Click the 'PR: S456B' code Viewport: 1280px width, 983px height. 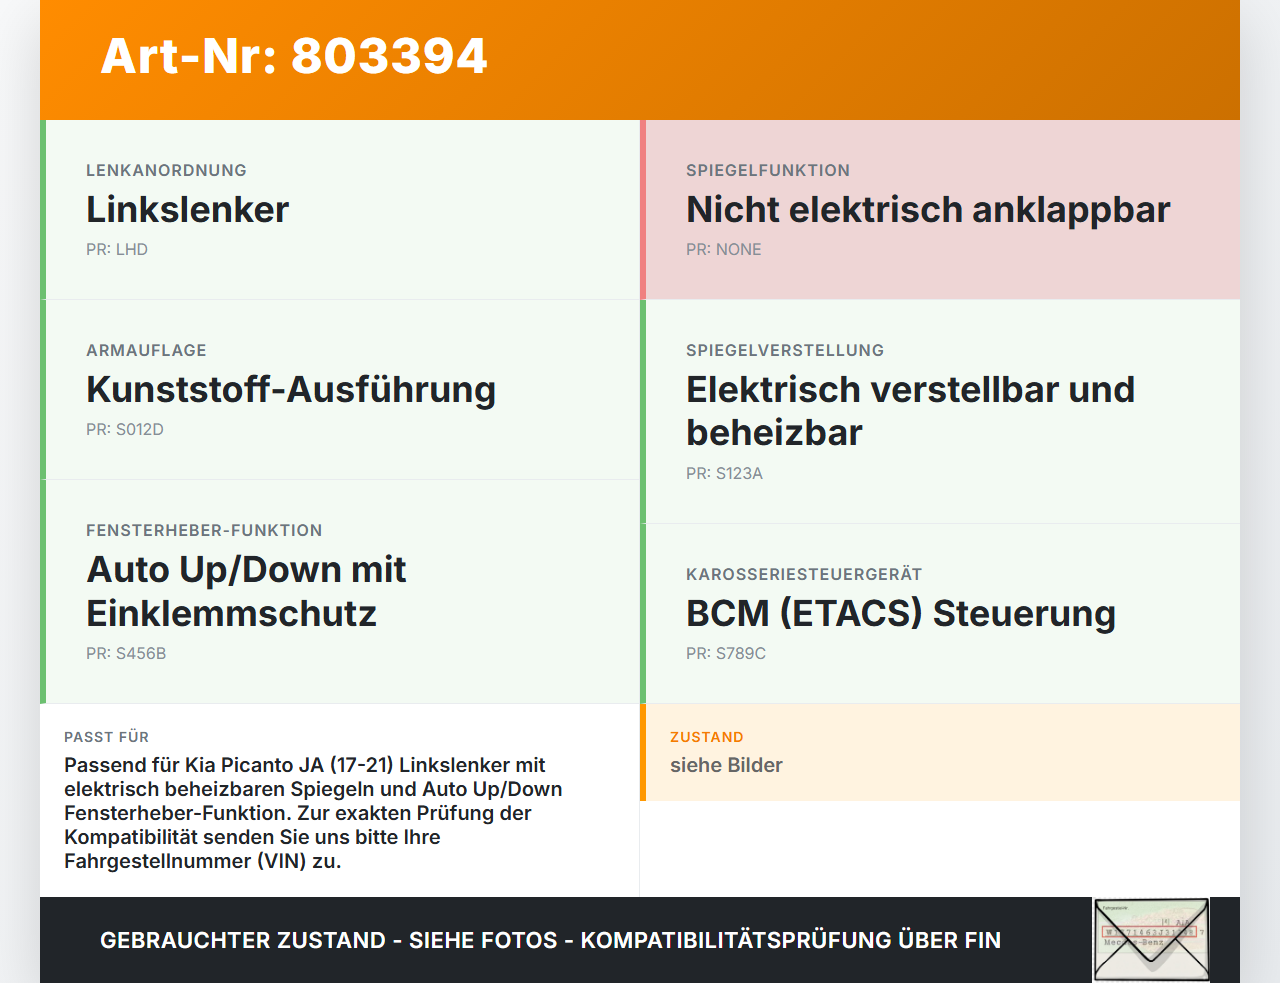[x=126, y=653]
